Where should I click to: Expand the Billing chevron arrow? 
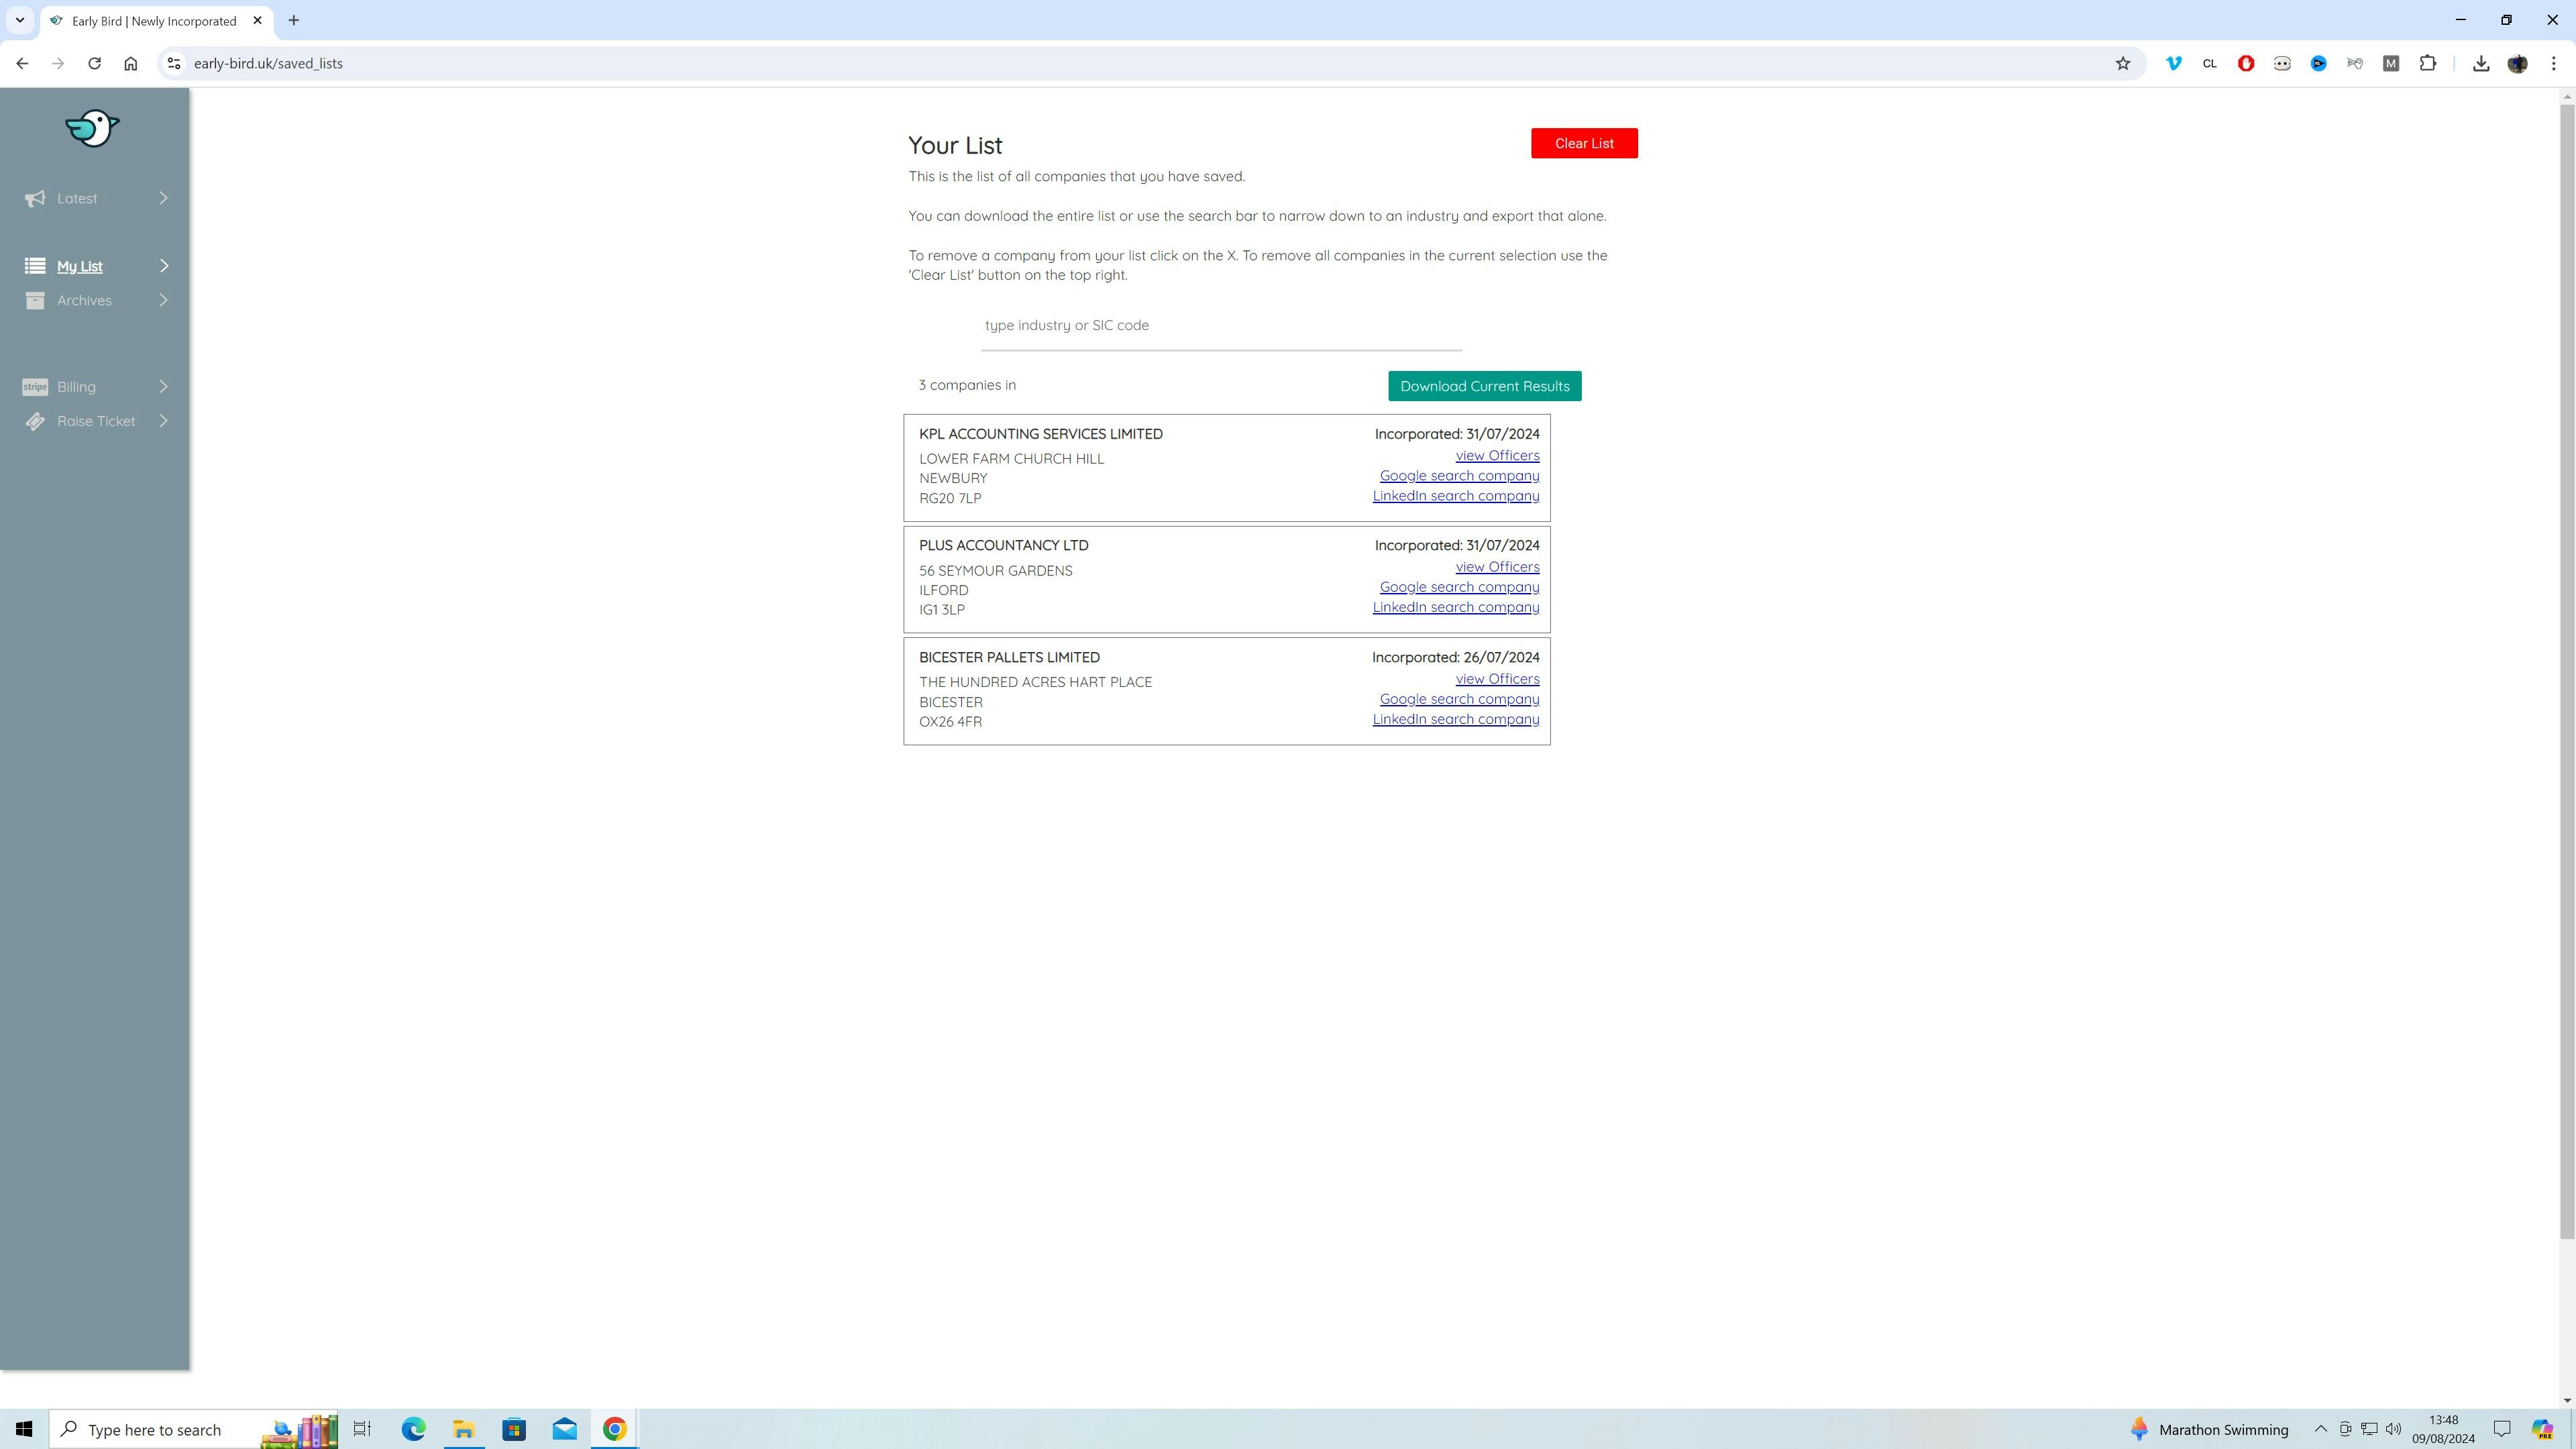point(164,387)
